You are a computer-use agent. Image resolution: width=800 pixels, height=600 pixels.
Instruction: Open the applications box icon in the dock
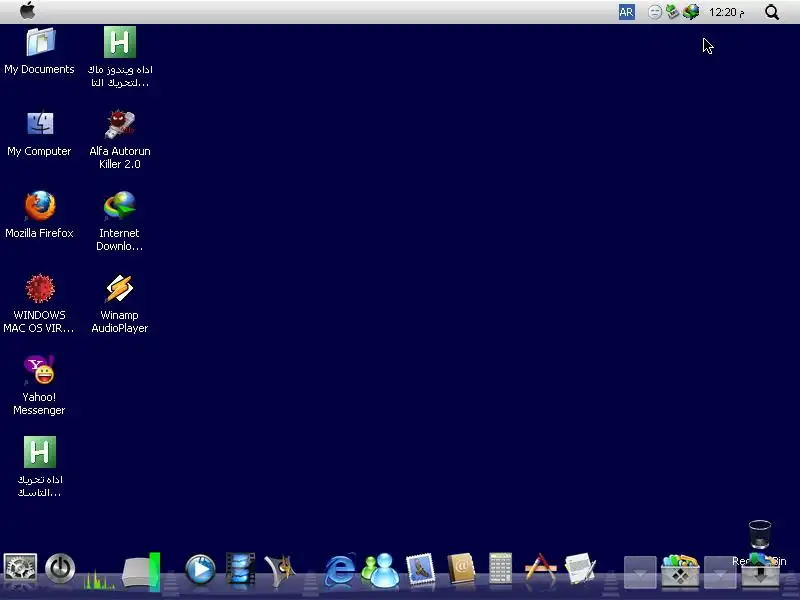(680, 570)
